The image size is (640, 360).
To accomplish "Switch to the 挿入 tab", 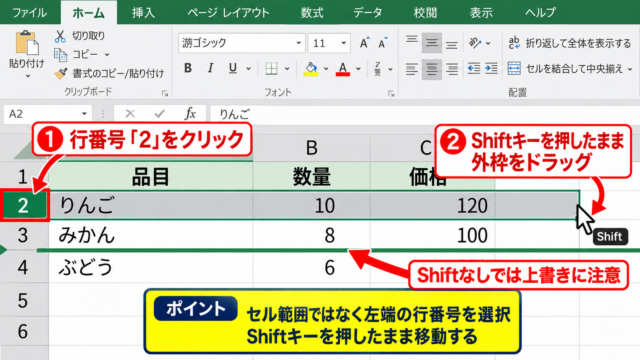I will pyautogui.click(x=143, y=13).
